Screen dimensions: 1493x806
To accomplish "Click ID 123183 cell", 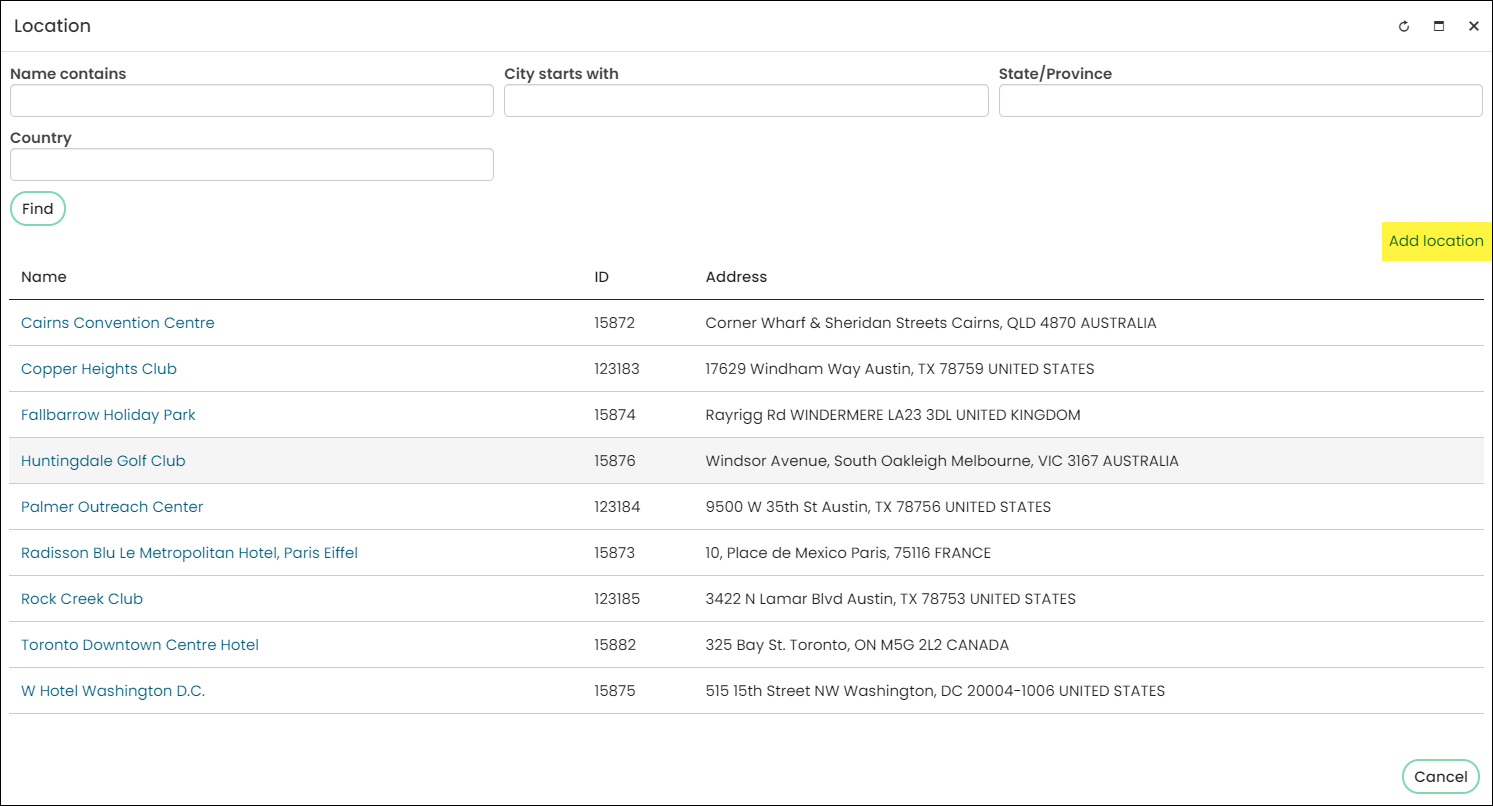I will 617,369.
